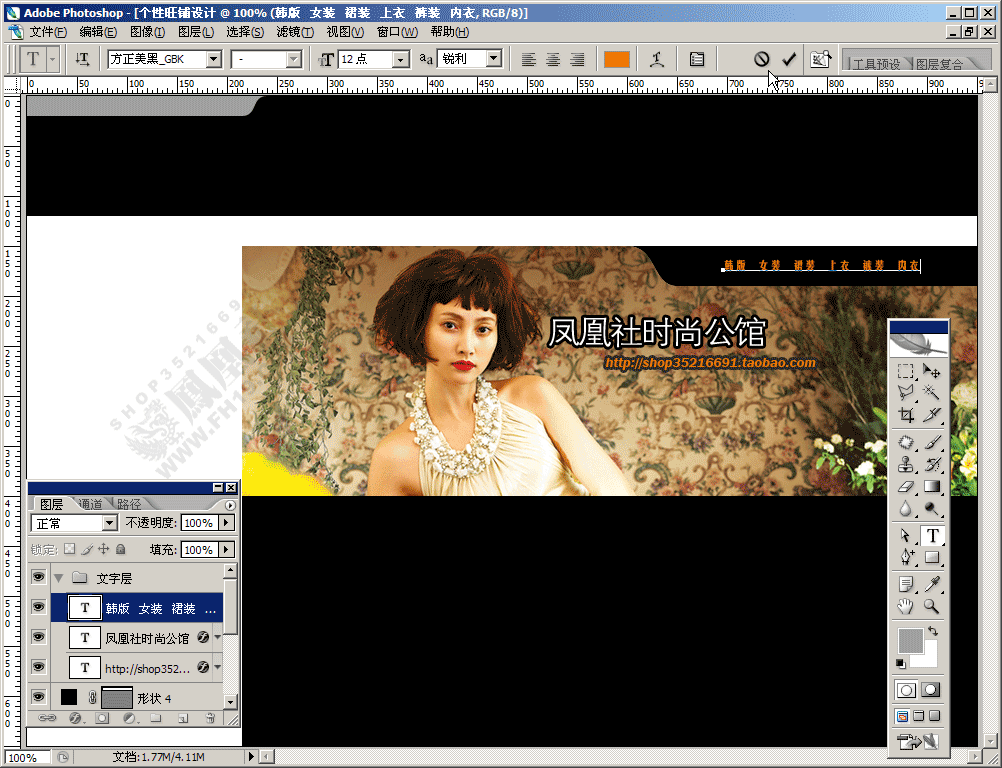The image size is (1002, 768).
Task: Hide the 凤凰社时尚公馆 text layer
Action: (x=38, y=637)
